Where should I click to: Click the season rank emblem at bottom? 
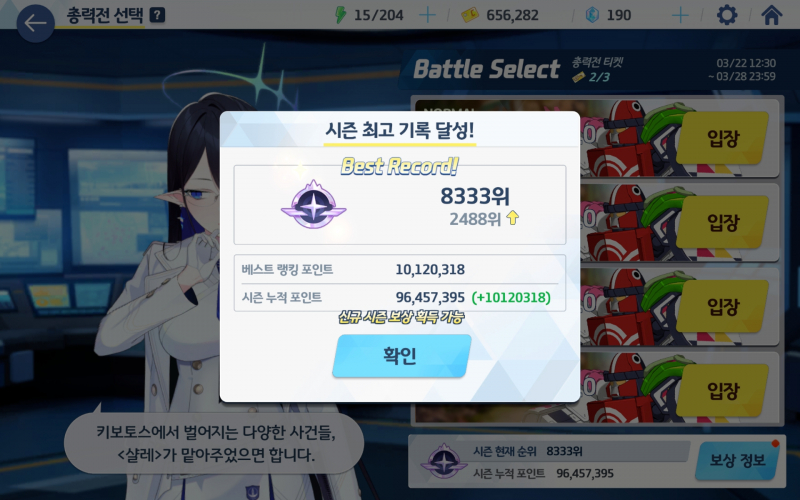(444, 461)
